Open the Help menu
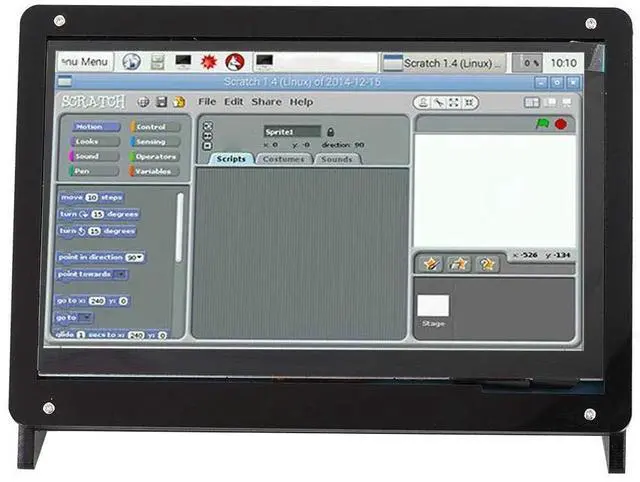Screen dimensions: 640x482 [x=301, y=102]
